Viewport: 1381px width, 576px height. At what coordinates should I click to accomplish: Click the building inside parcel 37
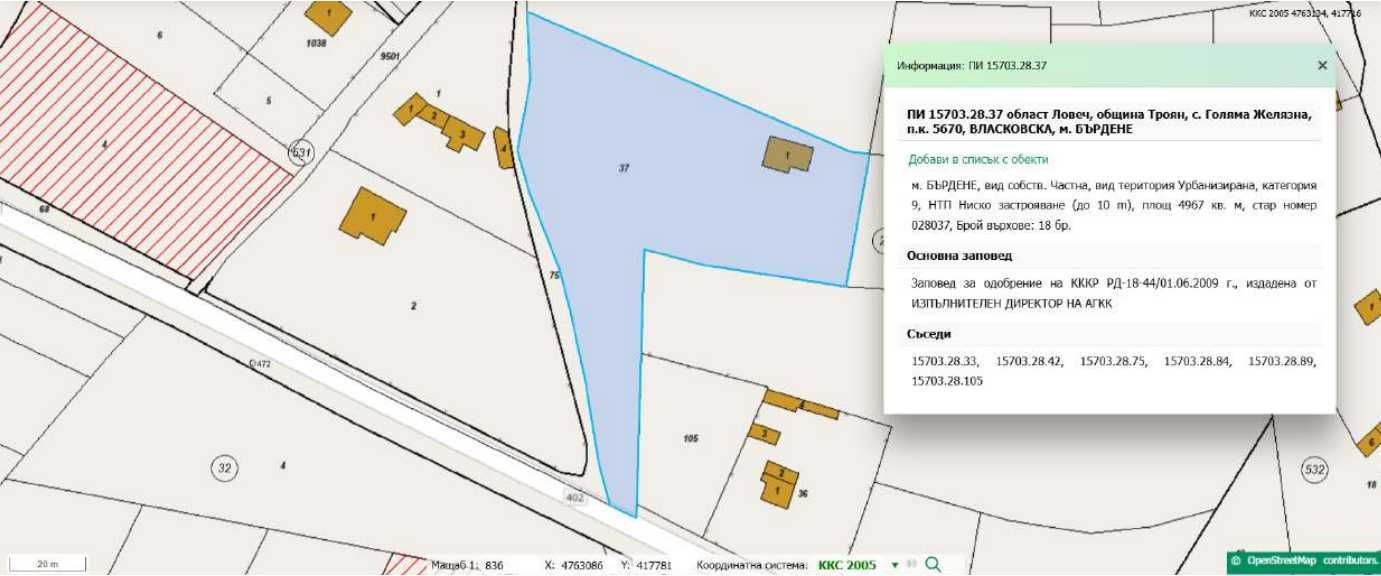tap(788, 154)
